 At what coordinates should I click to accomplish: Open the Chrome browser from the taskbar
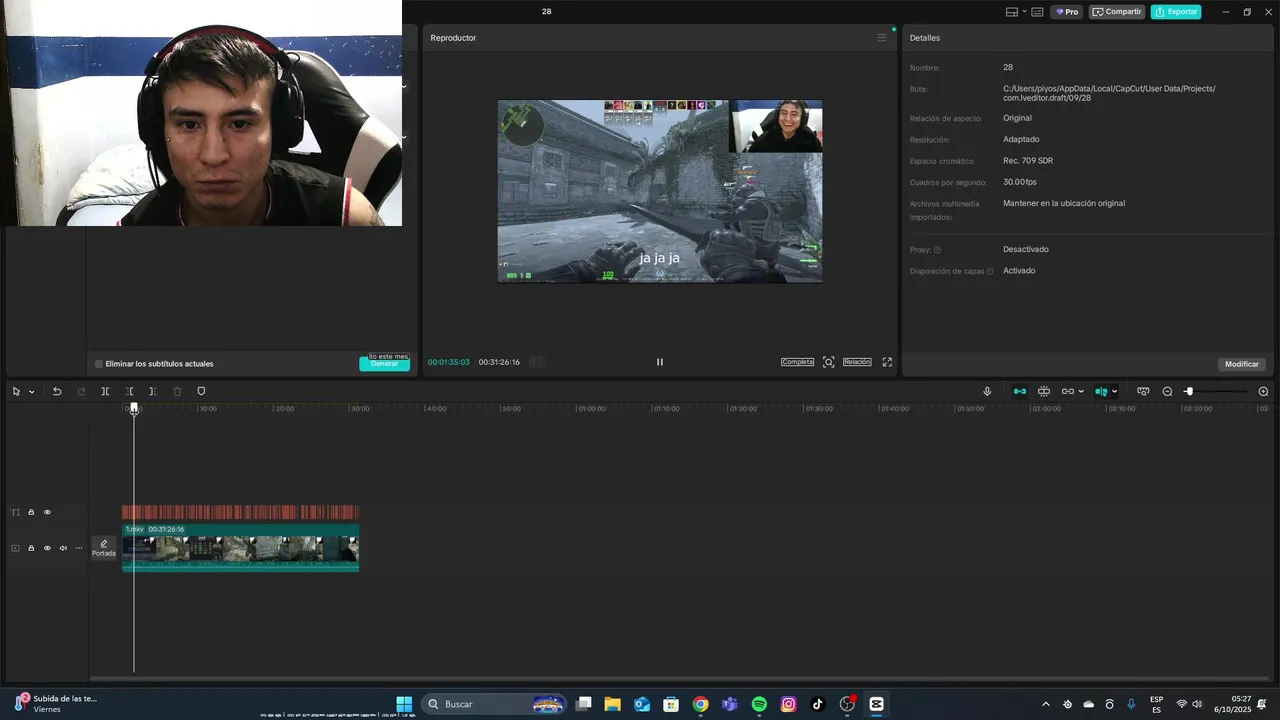(701, 704)
